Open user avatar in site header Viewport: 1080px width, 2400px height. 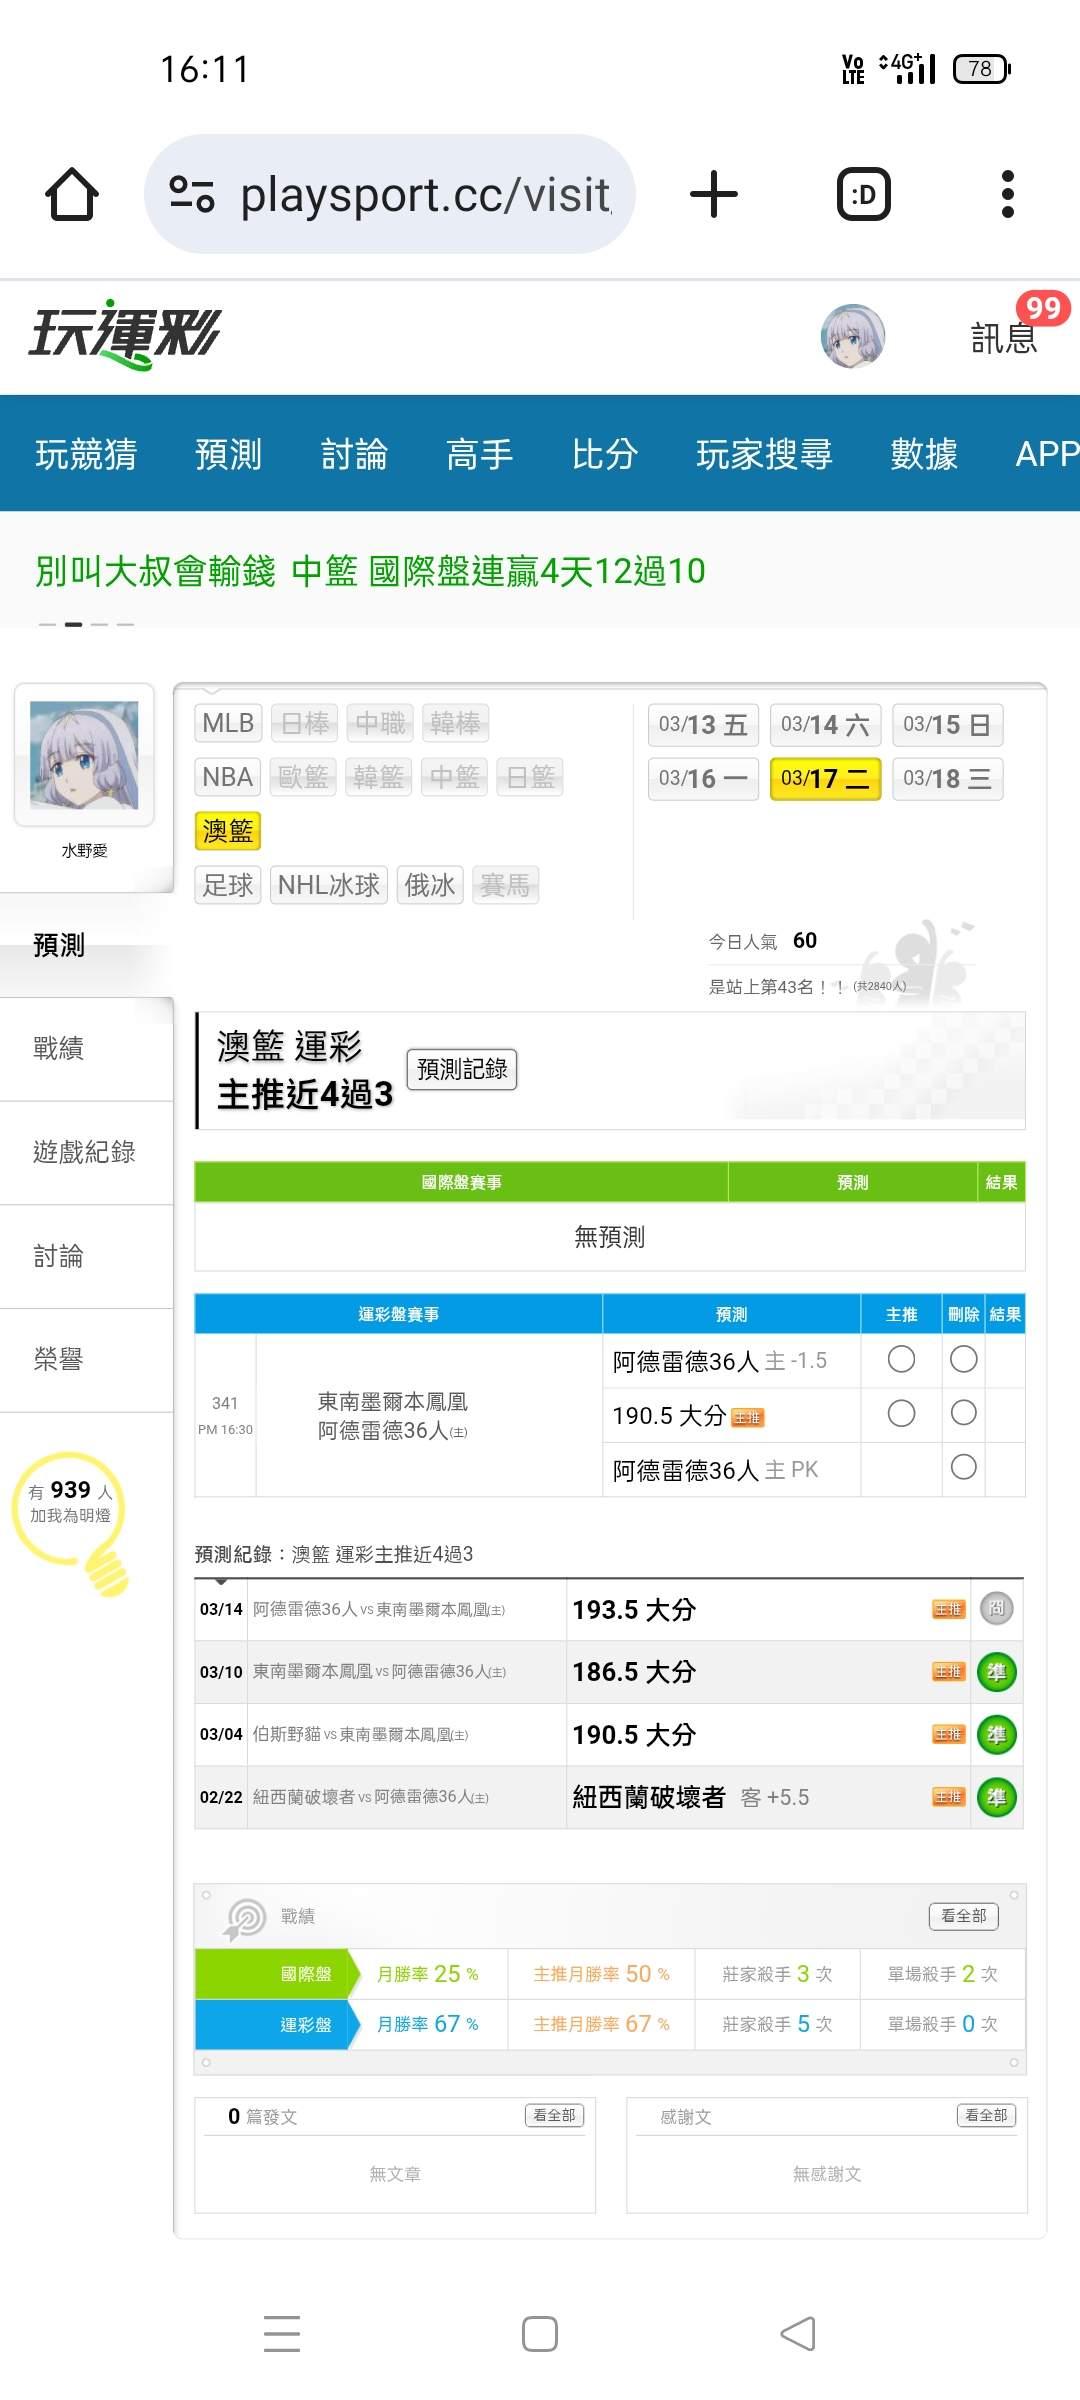point(853,336)
